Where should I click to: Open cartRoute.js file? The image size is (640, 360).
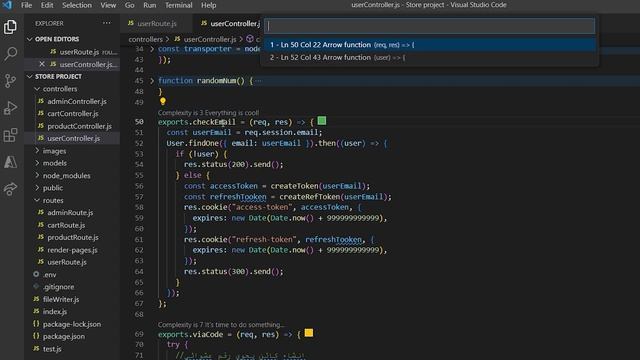72,225
